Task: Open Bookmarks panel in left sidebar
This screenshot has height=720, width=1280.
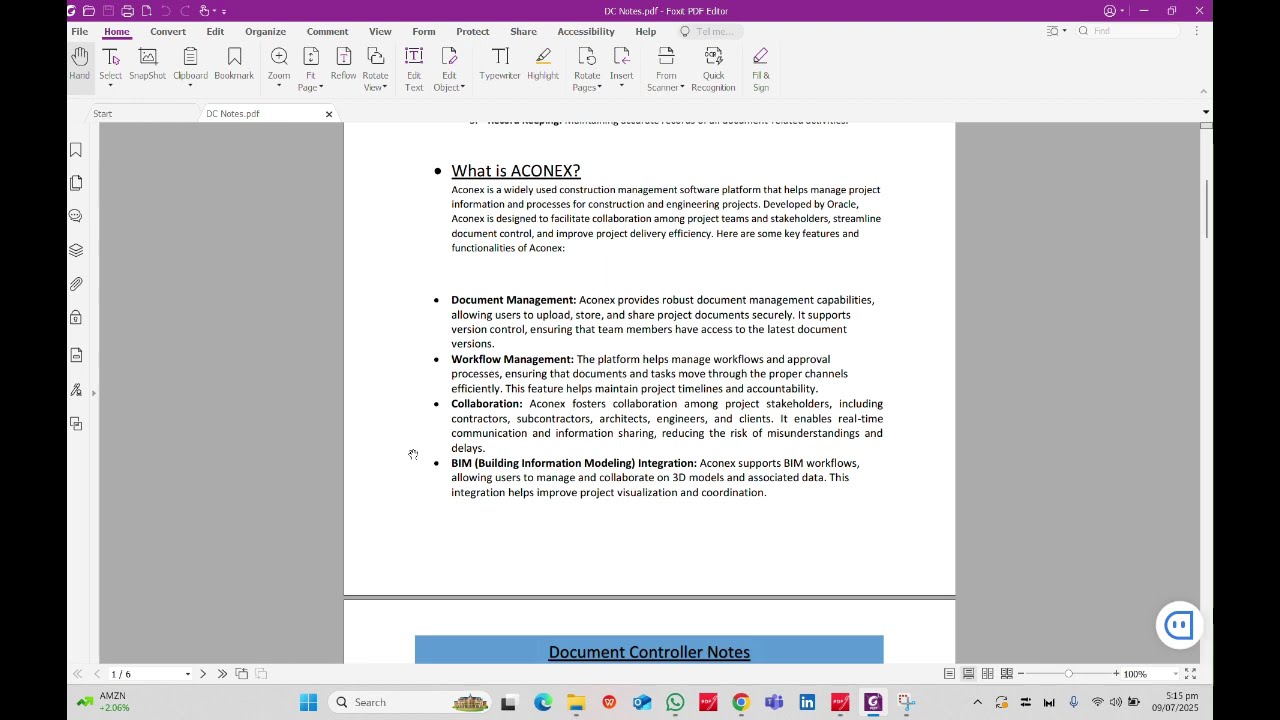Action: pyautogui.click(x=76, y=150)
